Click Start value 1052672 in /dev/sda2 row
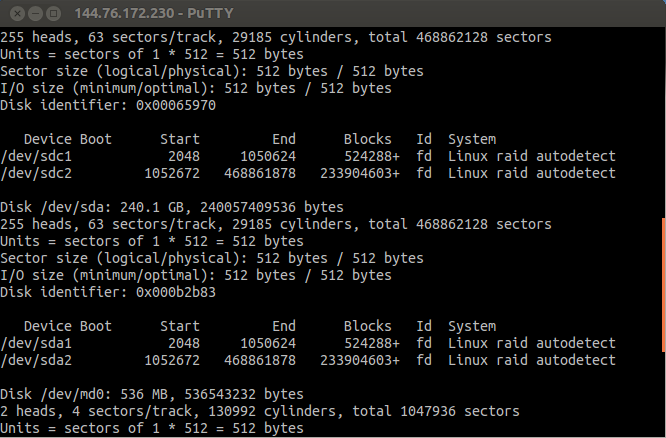The image size is (666, 438). coord(172,360)
